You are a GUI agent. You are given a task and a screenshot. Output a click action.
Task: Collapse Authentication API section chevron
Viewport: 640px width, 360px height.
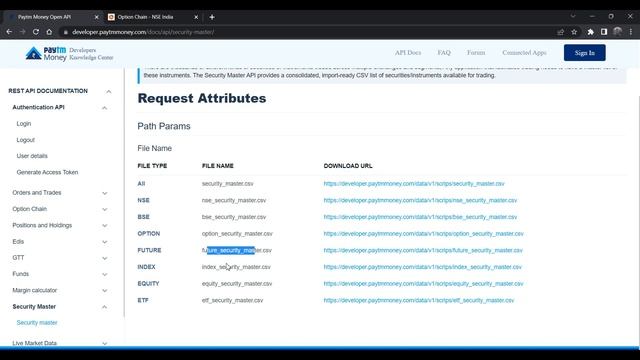pyautogui.click(x=104, y=108)
